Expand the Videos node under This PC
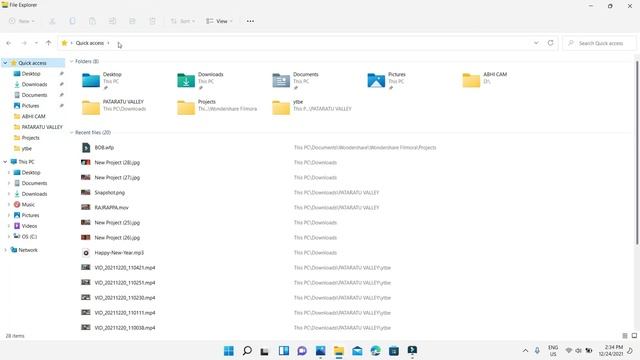The image size is (640, 360). [9, 226]
